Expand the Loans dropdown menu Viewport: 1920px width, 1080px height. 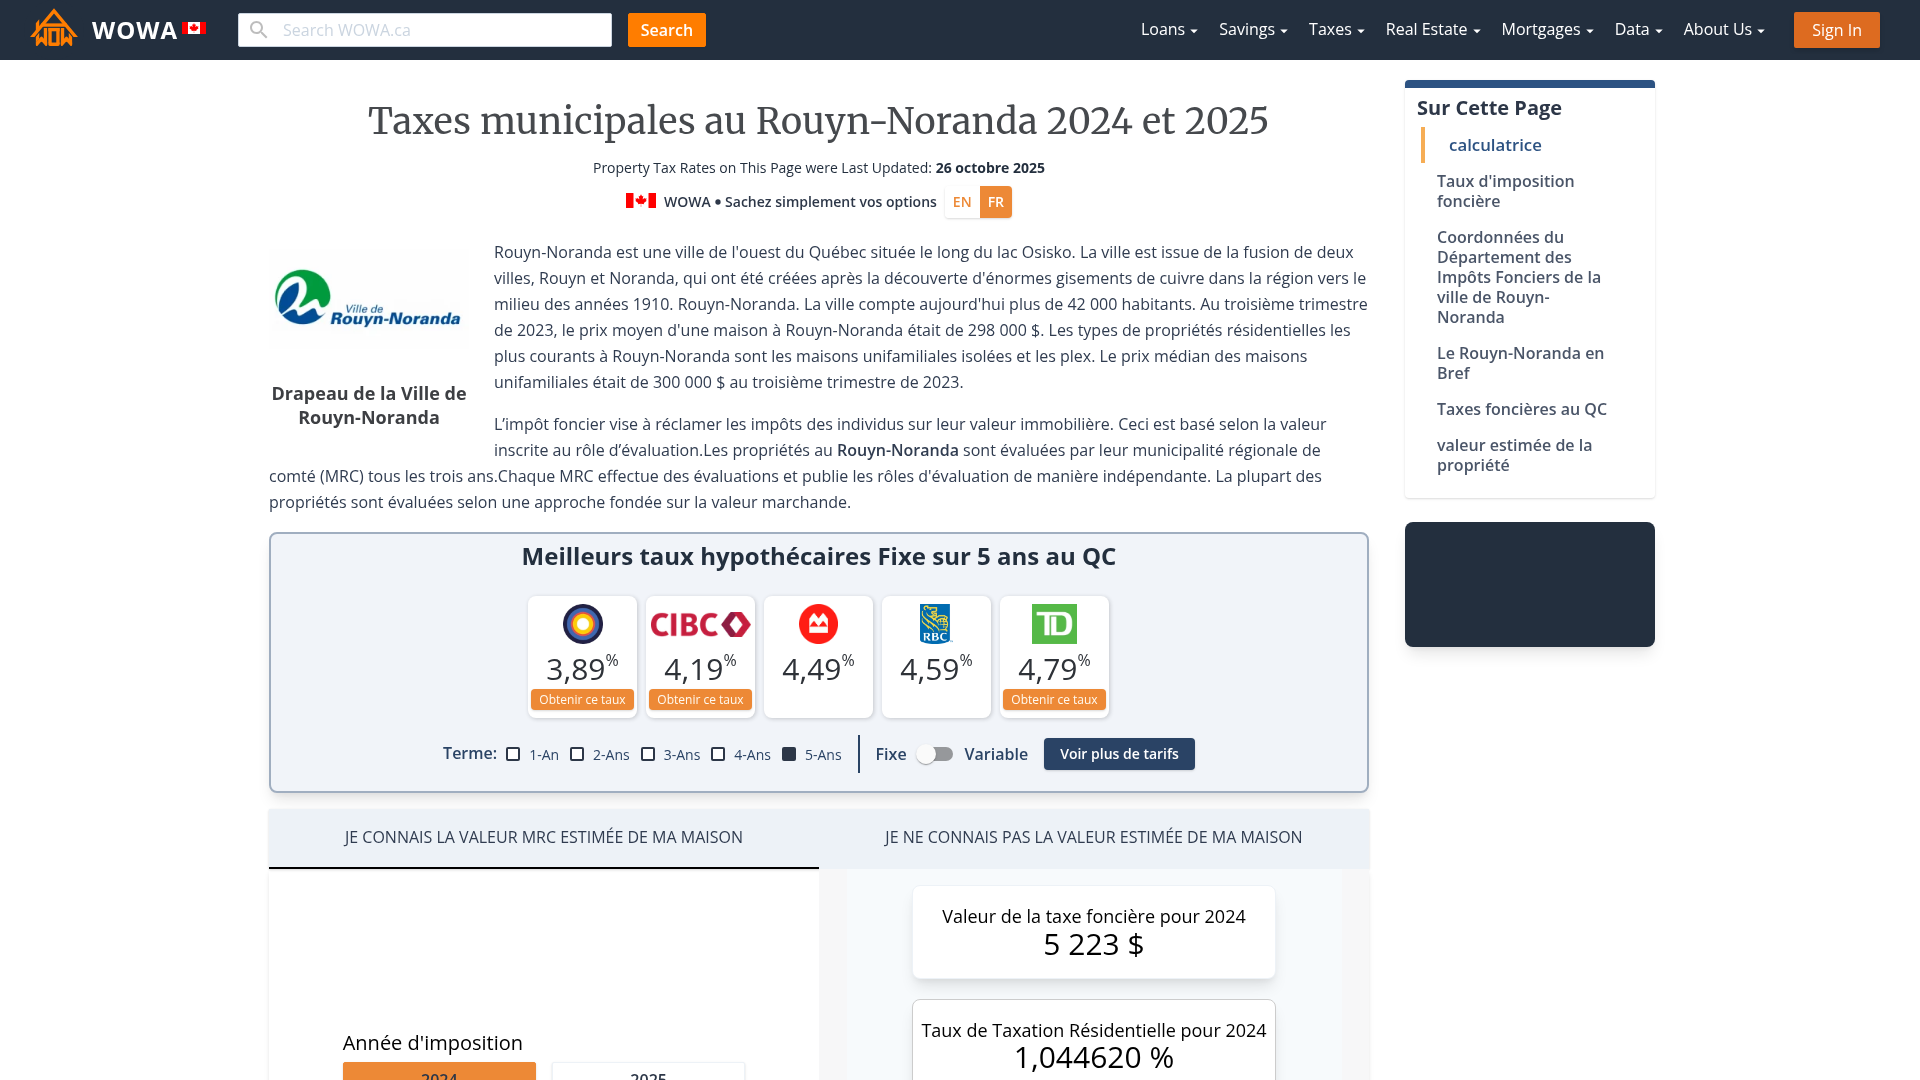[x=1168, y=30]
